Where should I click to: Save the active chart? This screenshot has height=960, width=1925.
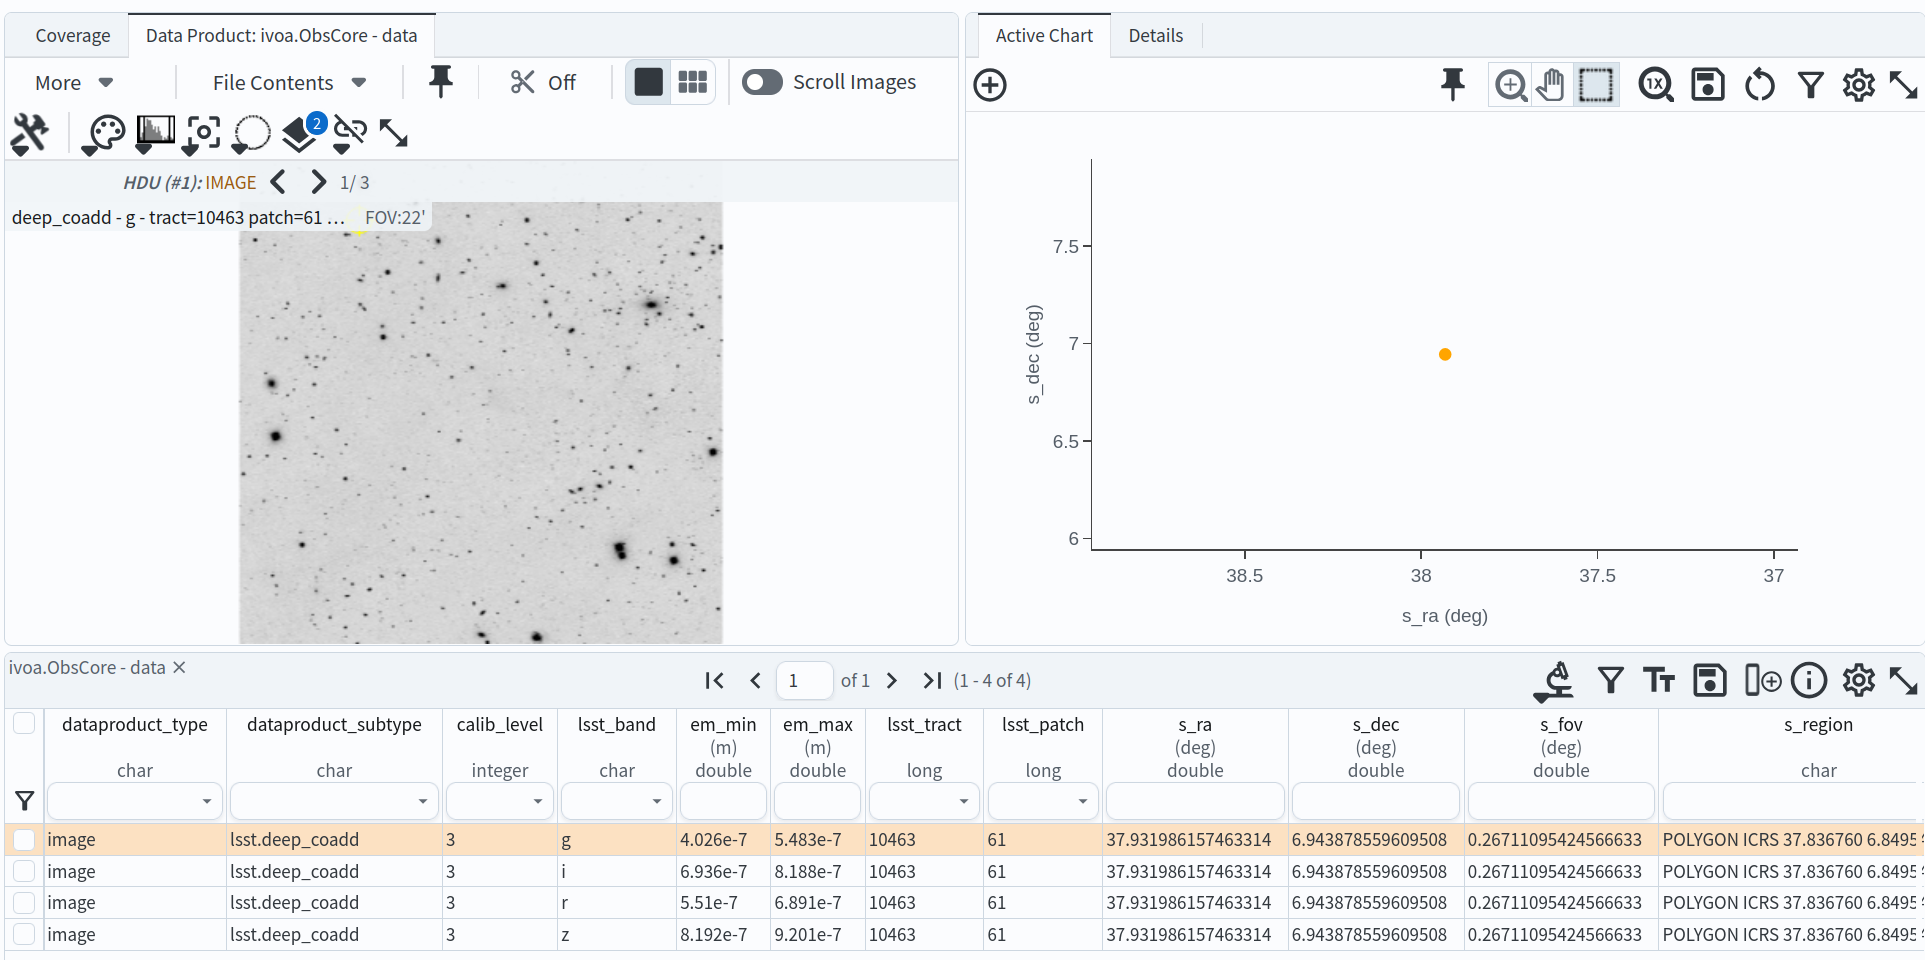[x=1707, y=85]
